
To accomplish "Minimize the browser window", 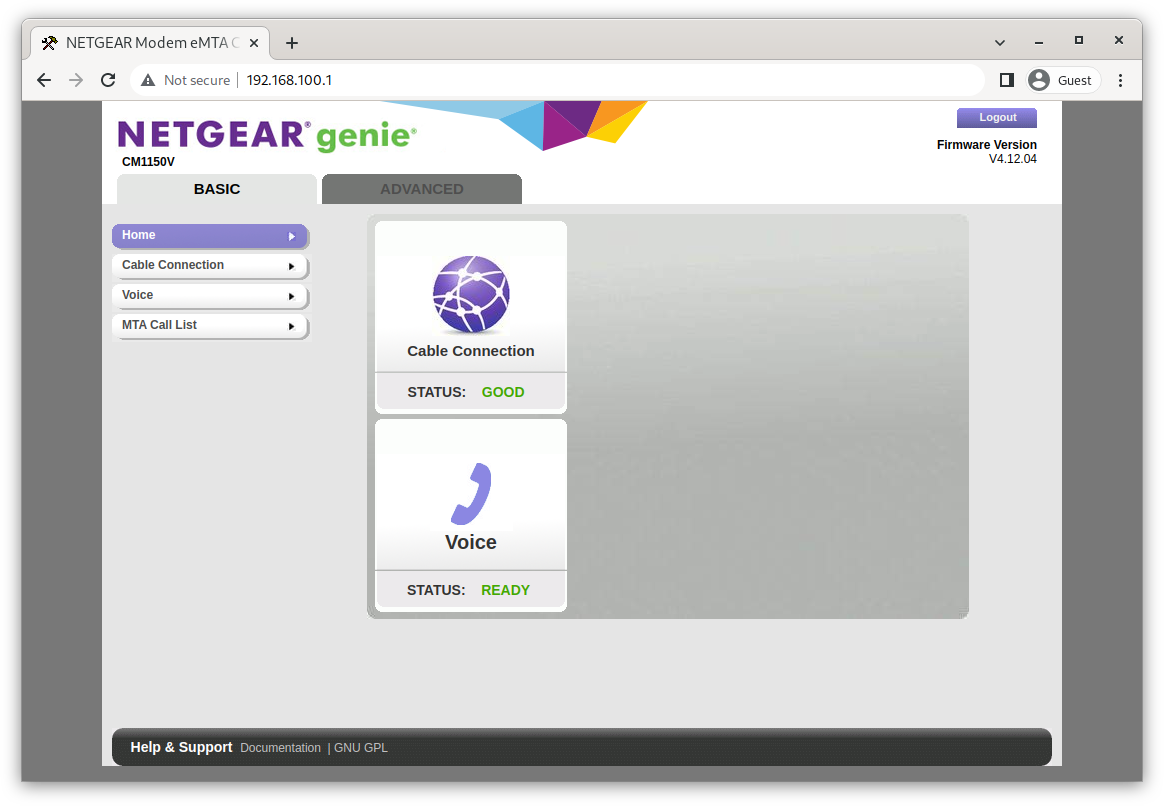I will (x=1039, y=42).
